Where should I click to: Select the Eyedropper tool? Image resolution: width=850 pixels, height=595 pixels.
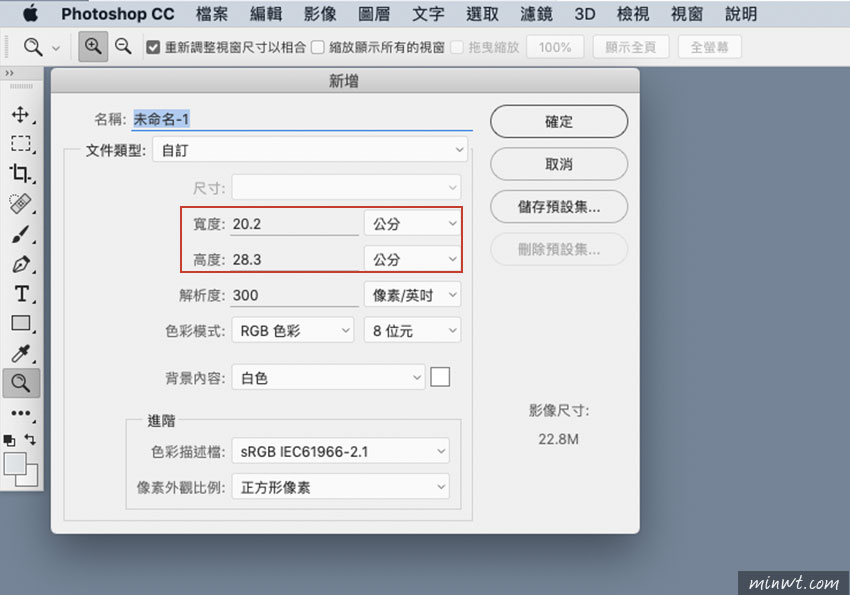point(21,353)
